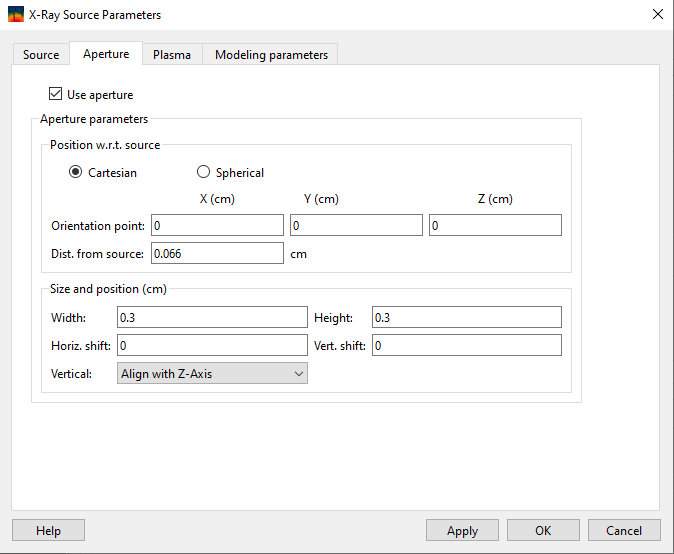Image resolution: width=674 pixels, height=554 pixels.
Task: Uncheck the Use aperture checkbox
Action: click(56, 95)
